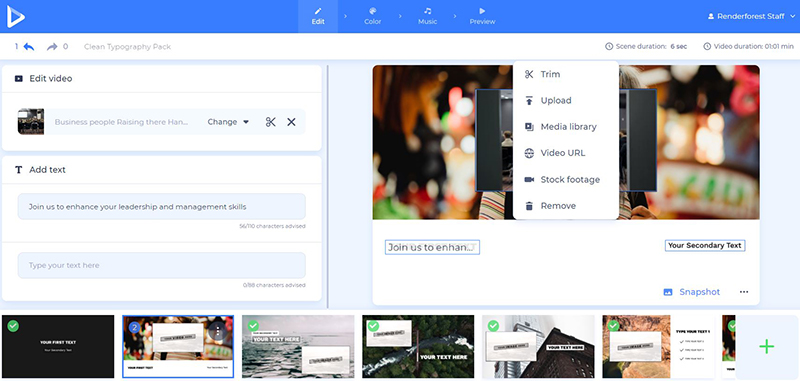Click the green checkmark on the first scene
This screenshot has height=381, width=800.
[x=13, y=325]
